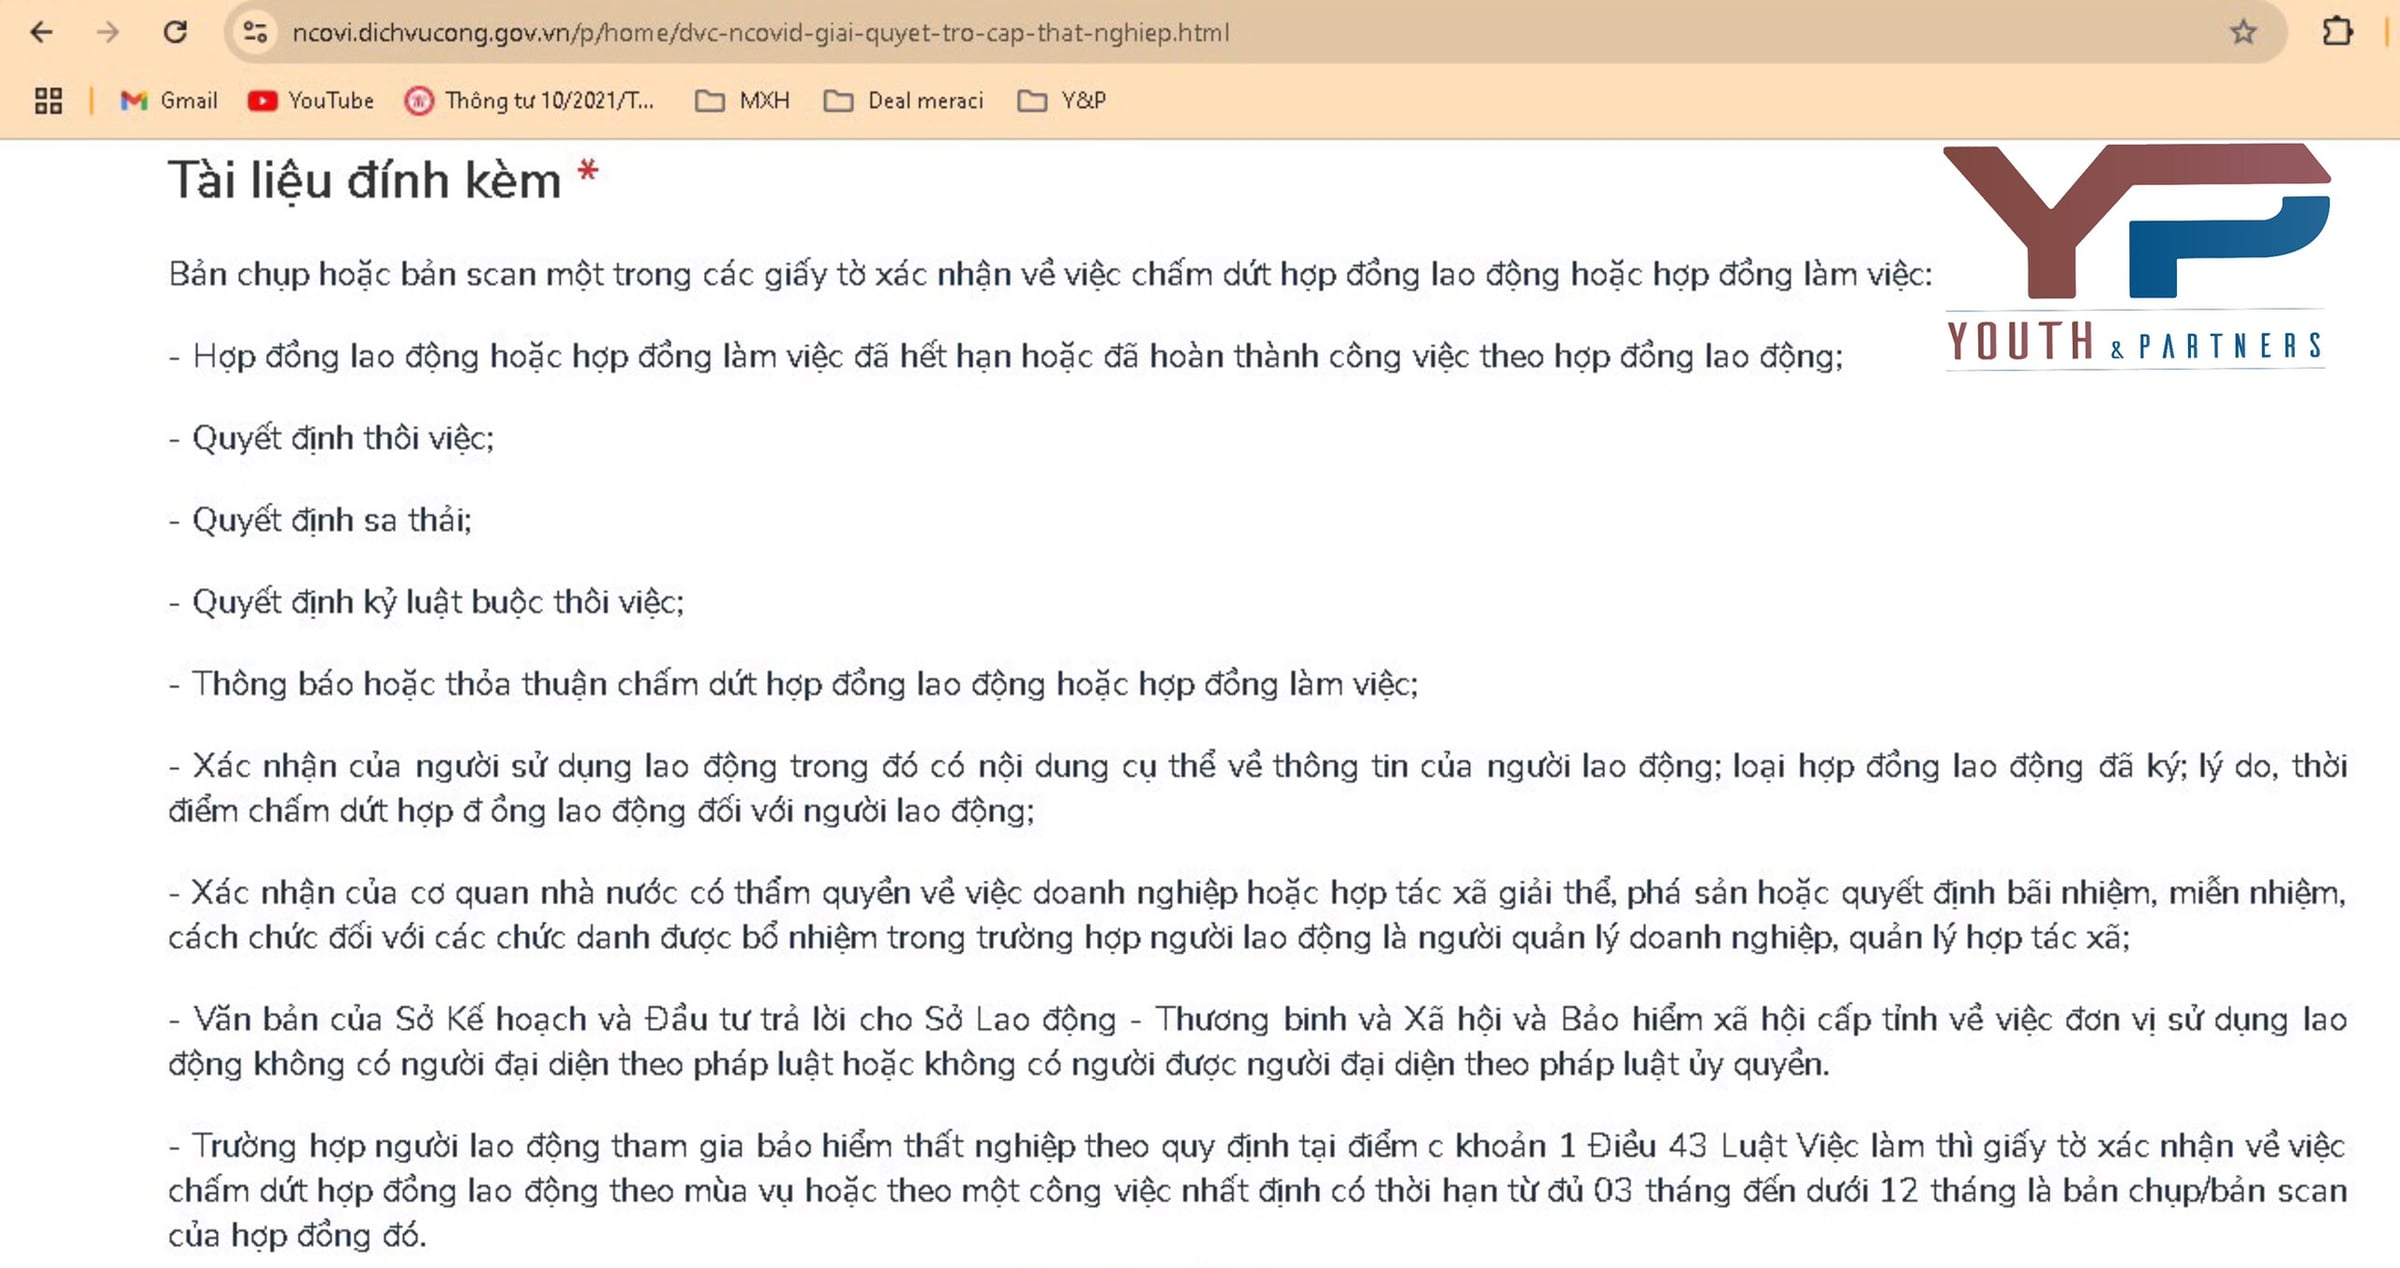2400x1268 pixels.
Task: Click the Quyết định thôi việc line
Action: tap(342, 438)
